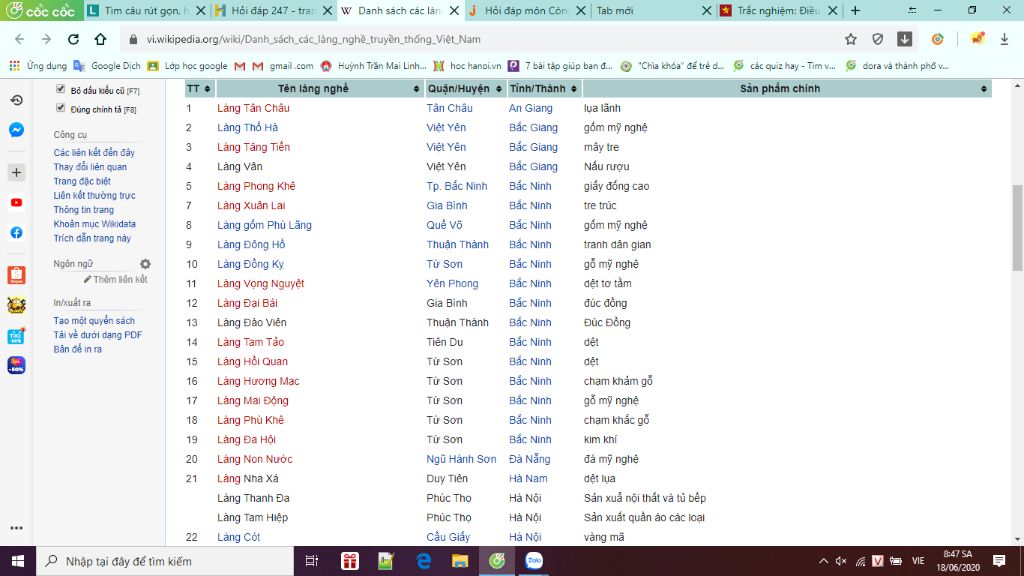Open the 'Làng gốm Phù Lãng' link

tap(264, 225)
